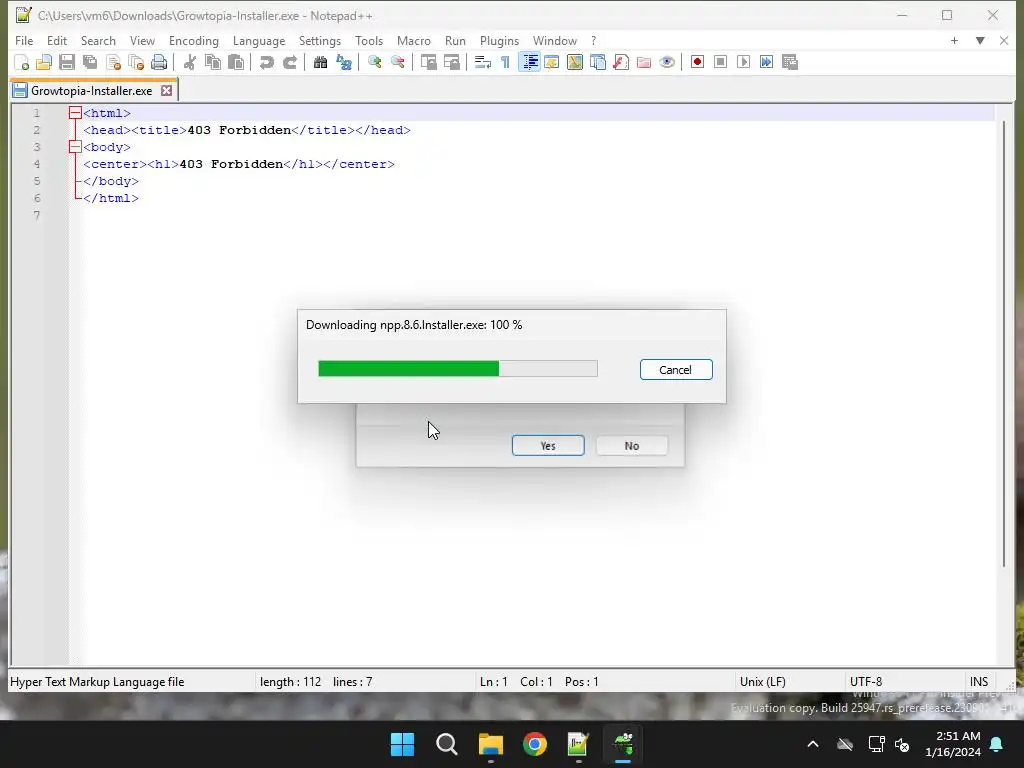The height and width of the screenshot is (768, 1024).
Task: Click the Zoom Out magnifier icon
Action: tap(397, 62)
